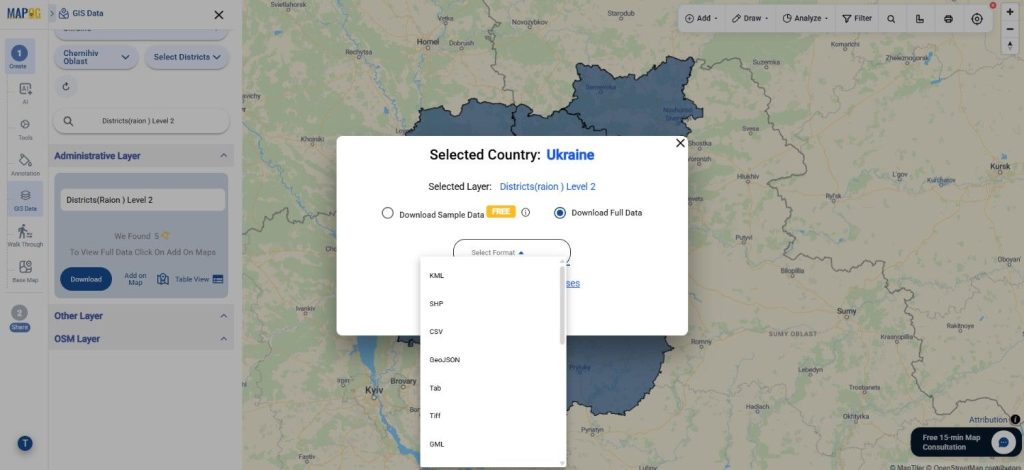Open the Select Districts dropdown
The height and width of the screenshot is (470, 1024).
pos(187,57)
